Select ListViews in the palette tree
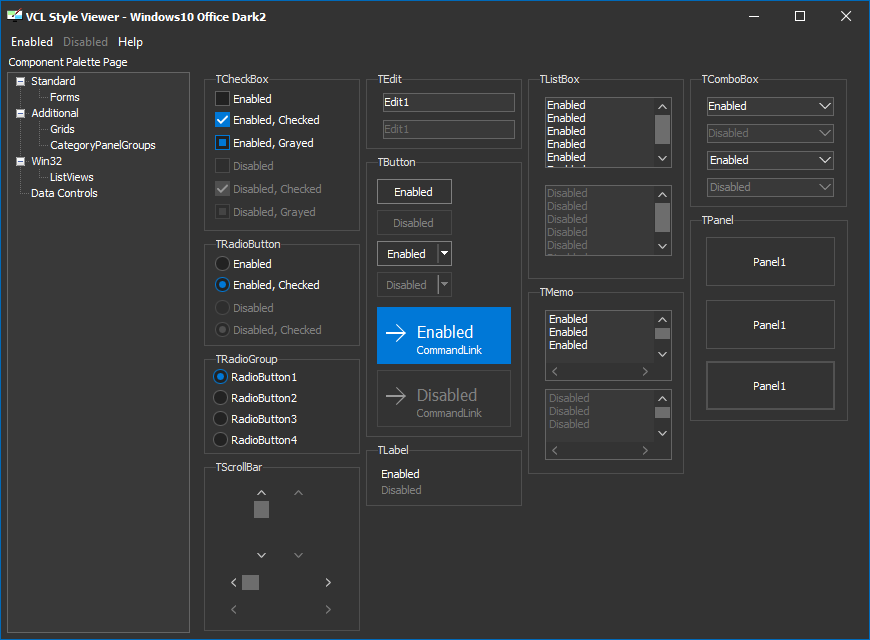The height and width of the screenshot is (640, 870). pos(72,177)
